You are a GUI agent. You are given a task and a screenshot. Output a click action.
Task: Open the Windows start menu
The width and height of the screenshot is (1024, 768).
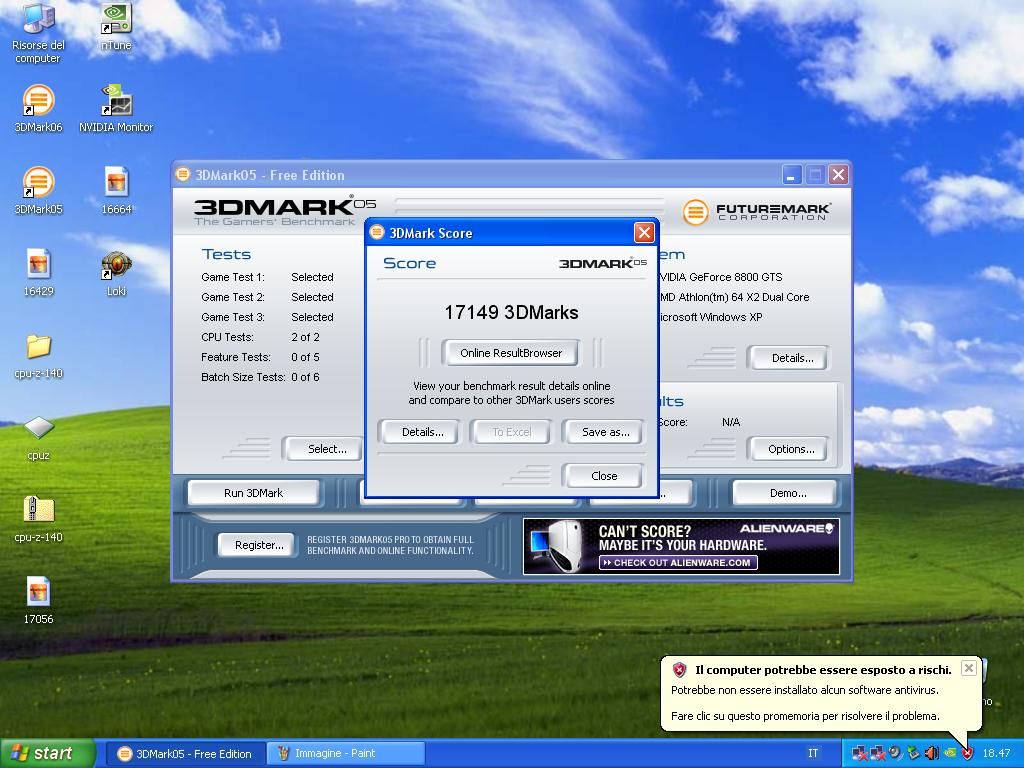click(x=47, y=753)
